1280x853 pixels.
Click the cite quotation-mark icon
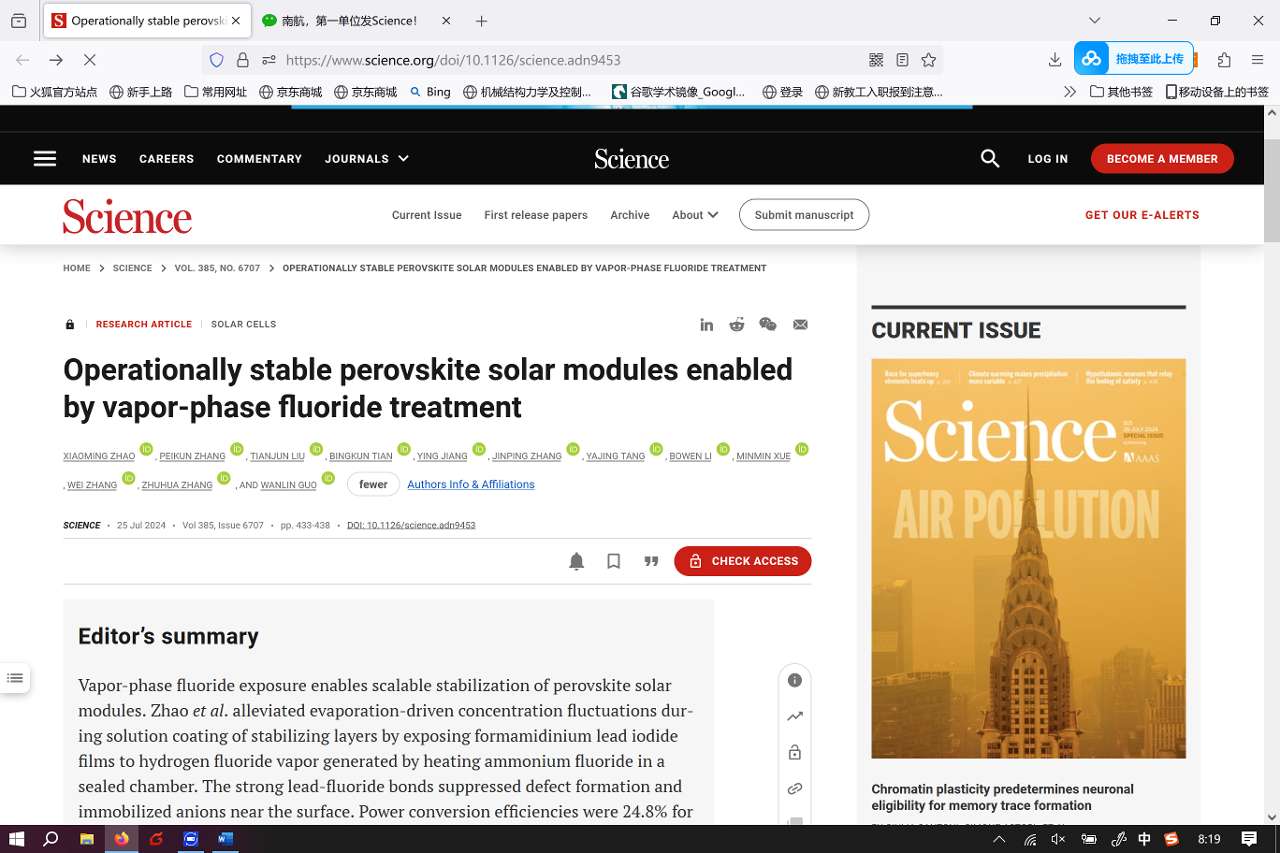[651, 561]
